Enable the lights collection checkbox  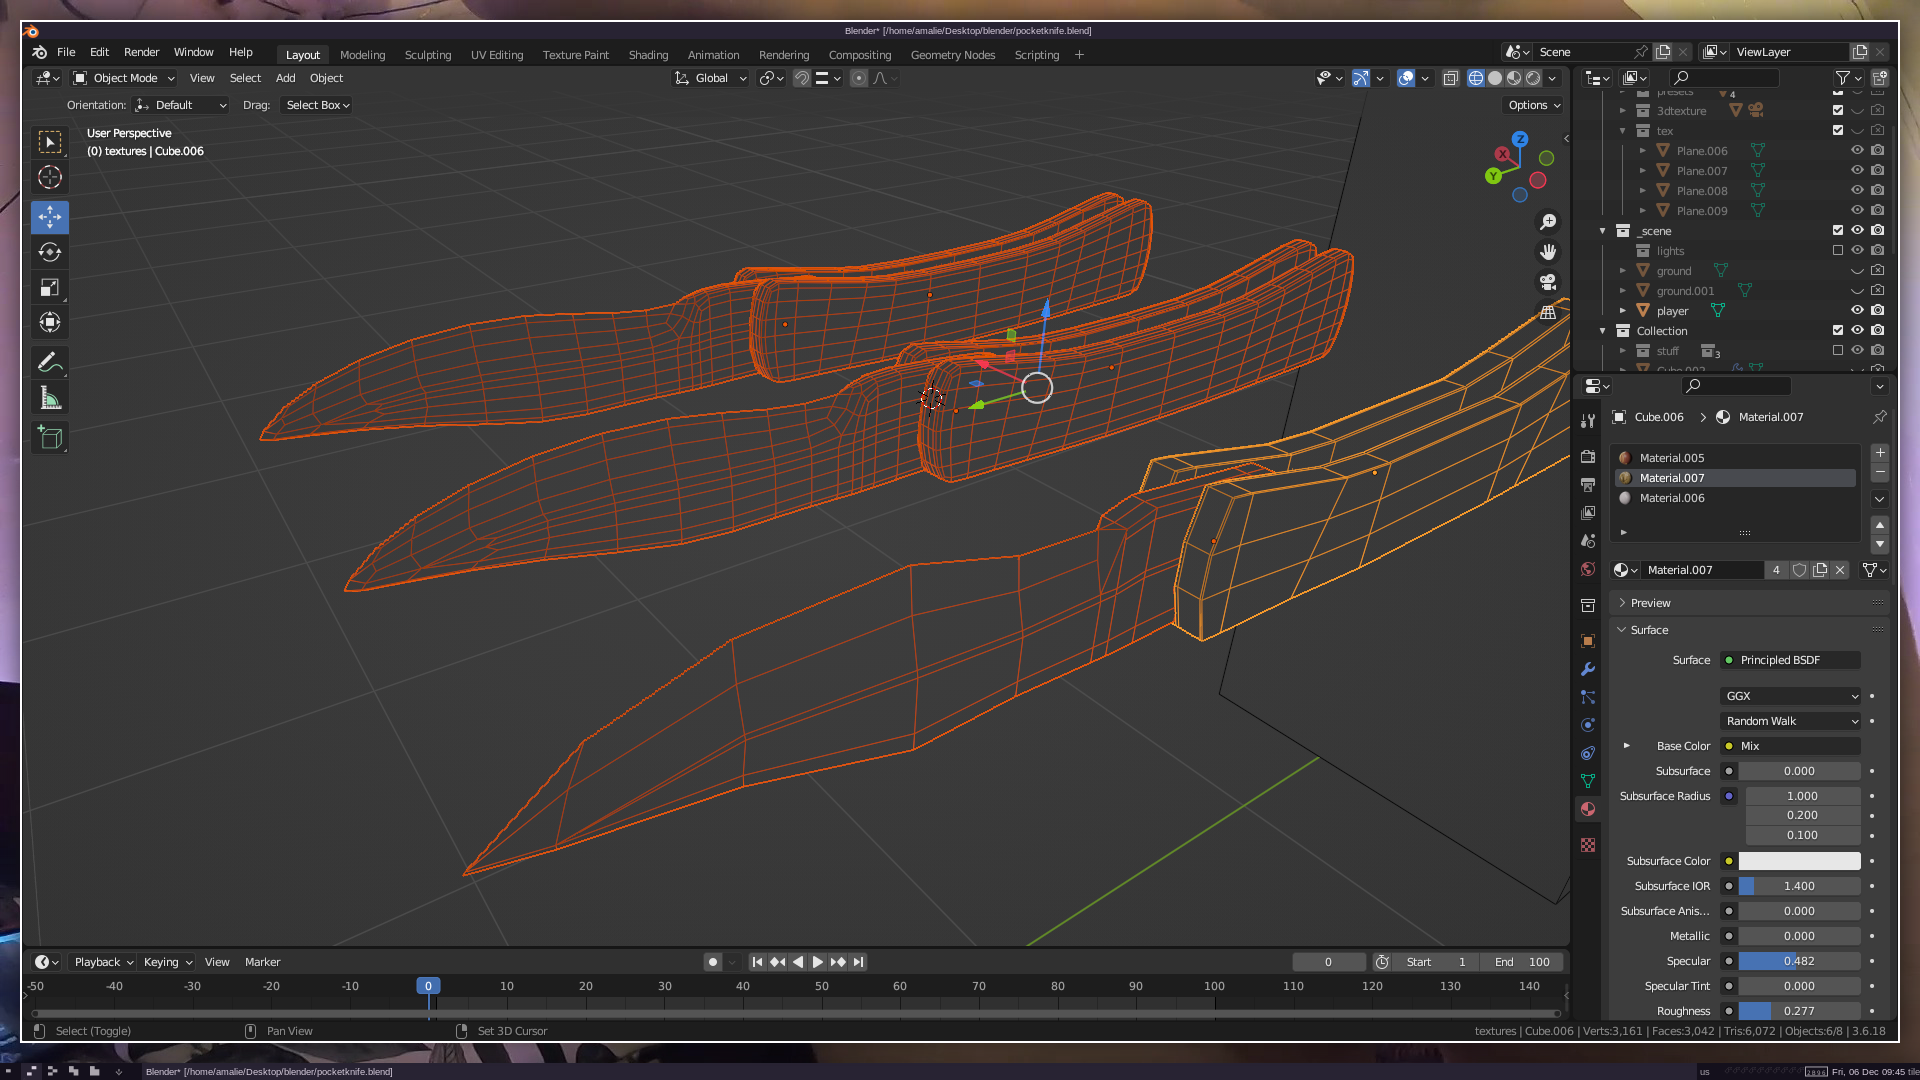point(1838,251)
